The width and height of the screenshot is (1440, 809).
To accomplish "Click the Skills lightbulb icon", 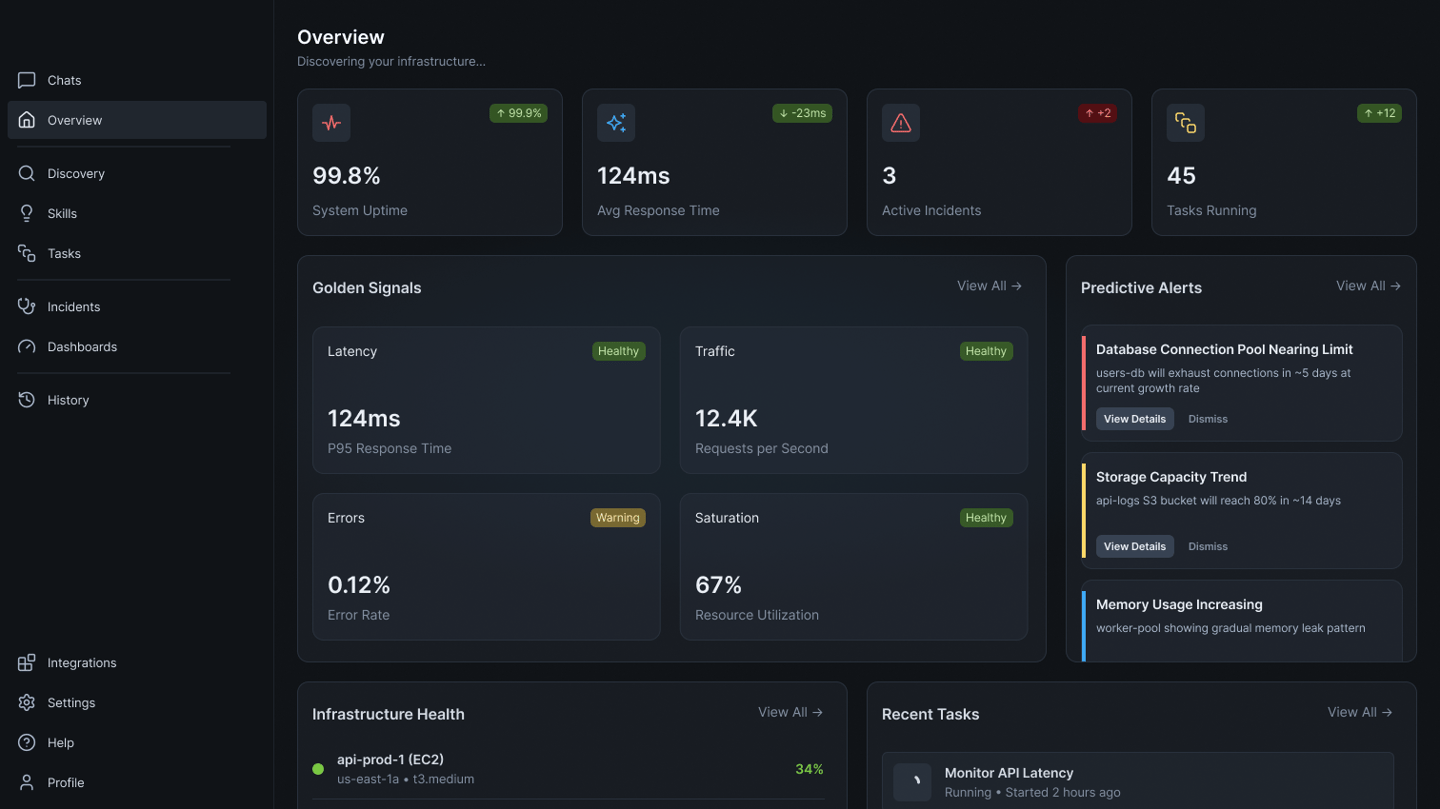I will click(x=27, y=213).
